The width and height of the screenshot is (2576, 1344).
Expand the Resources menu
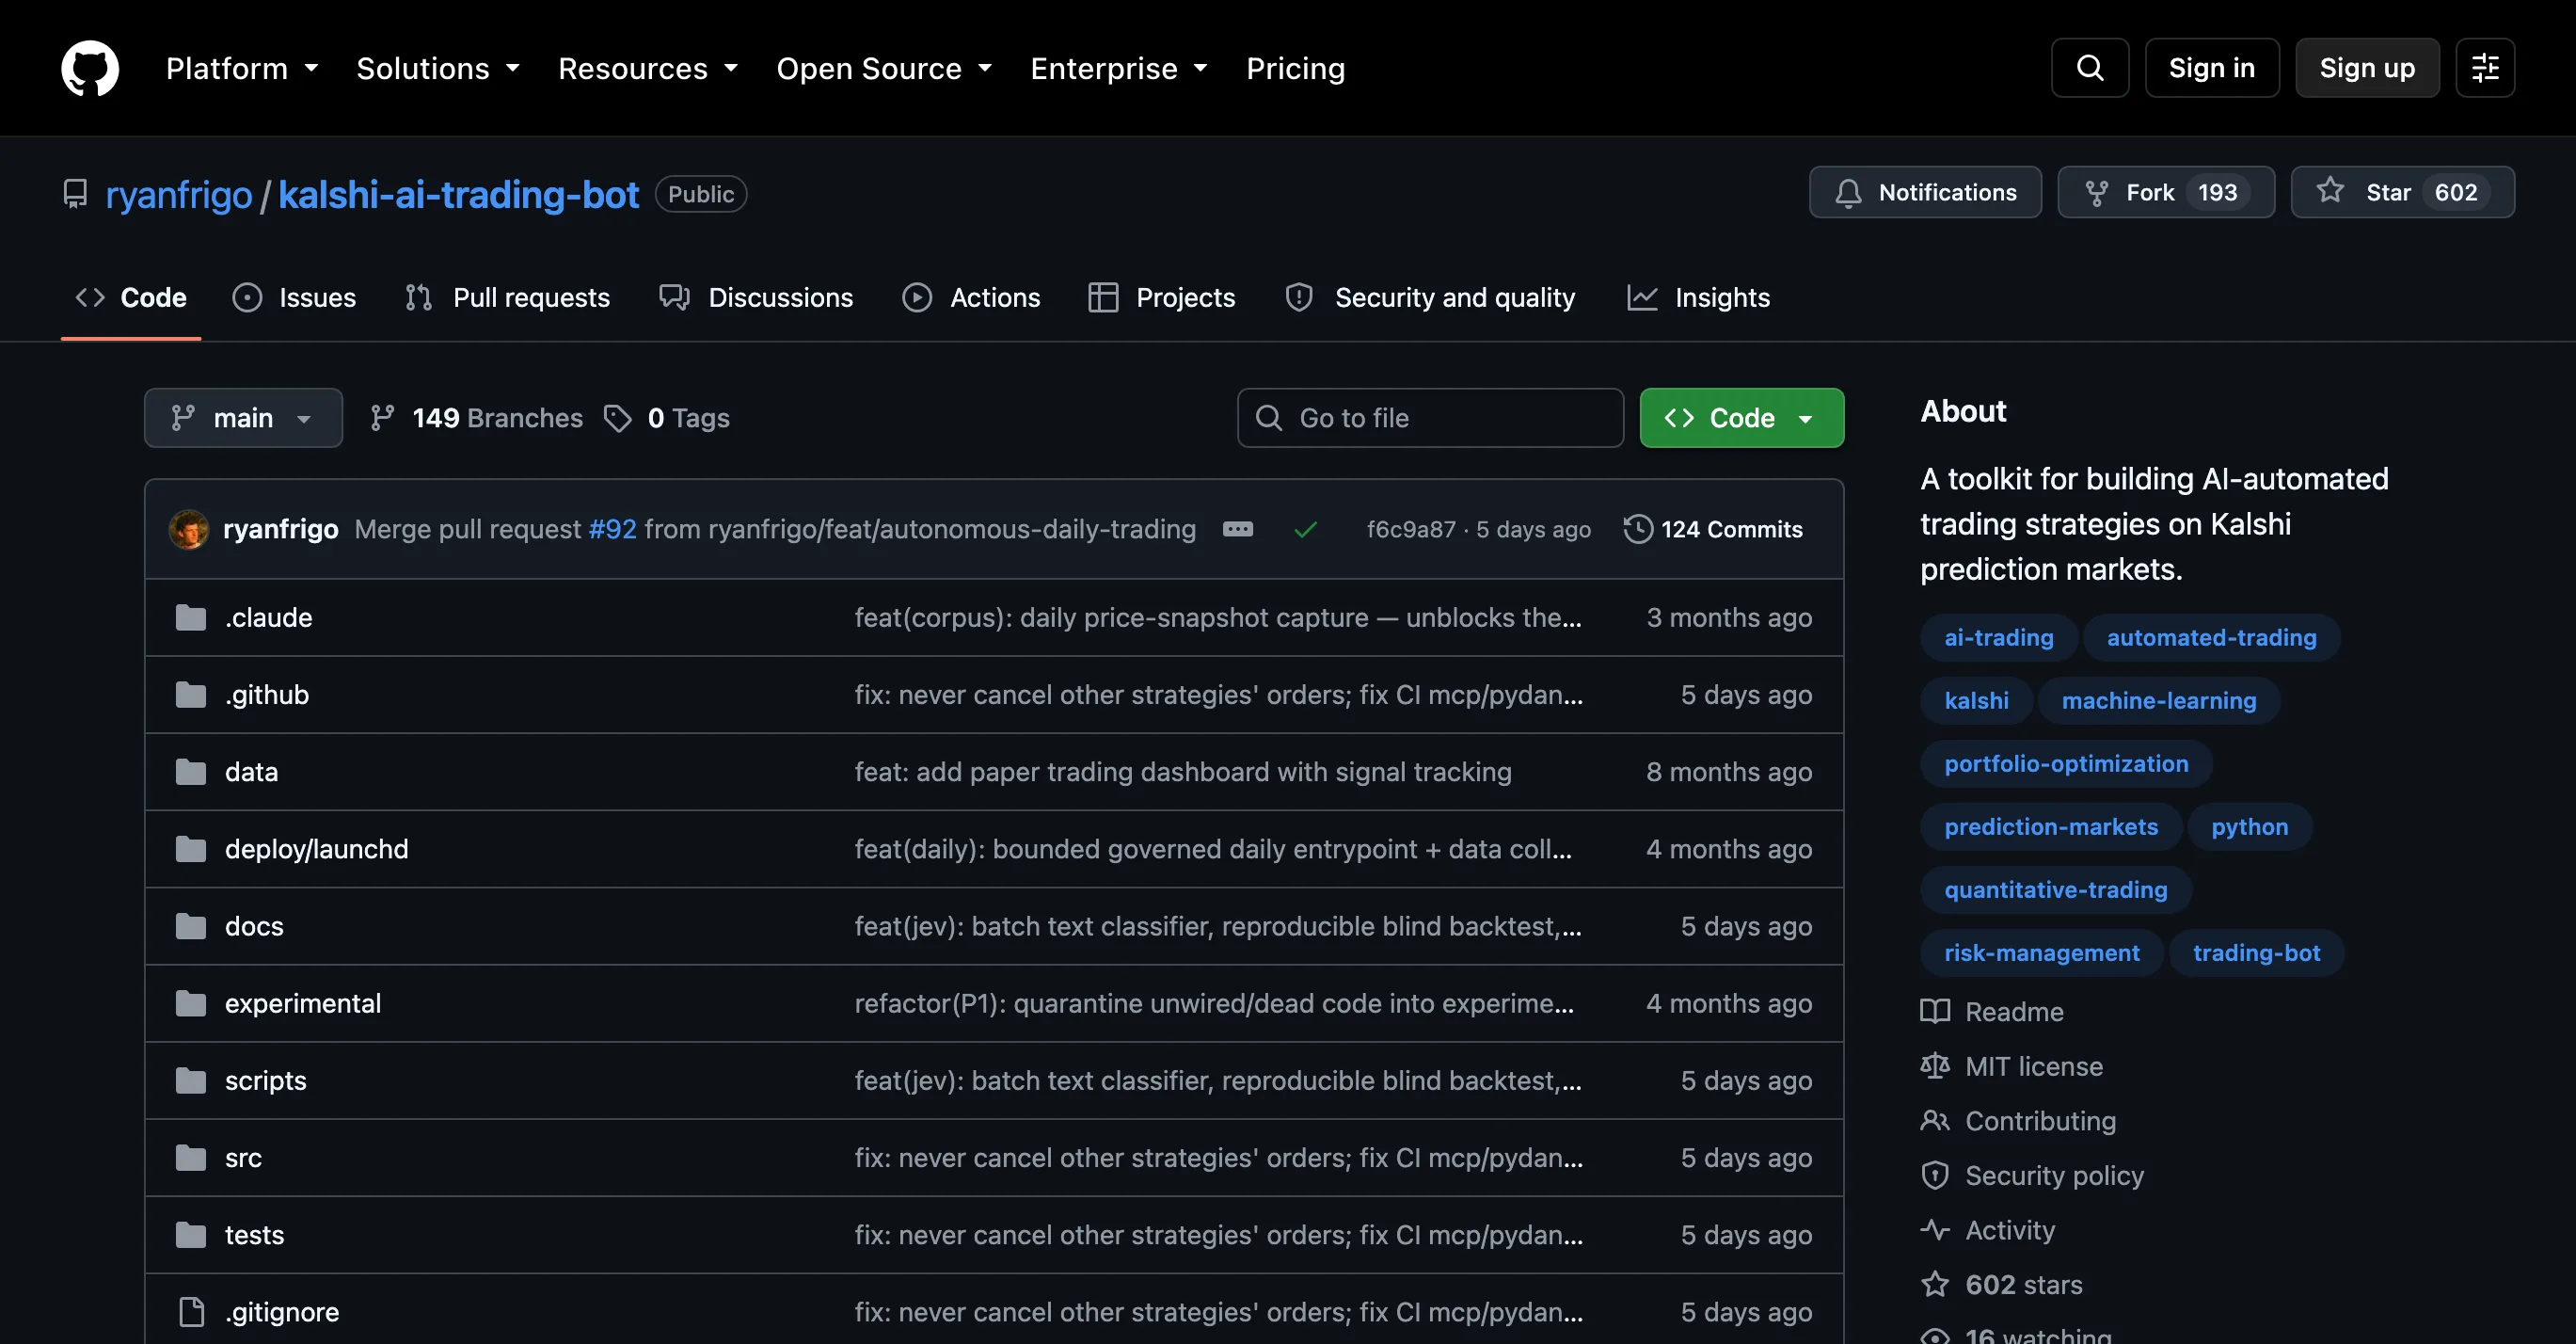(648, 68)
